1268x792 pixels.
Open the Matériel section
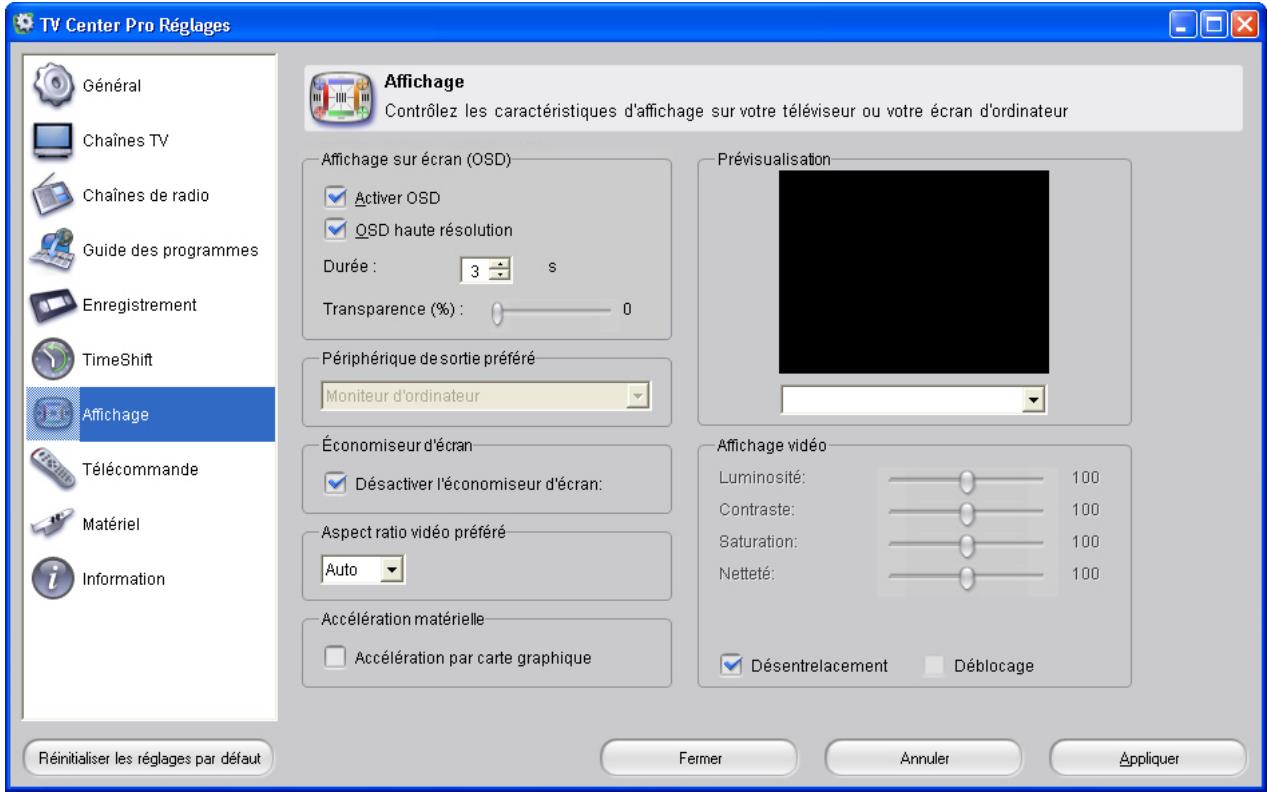pos(148,523)
